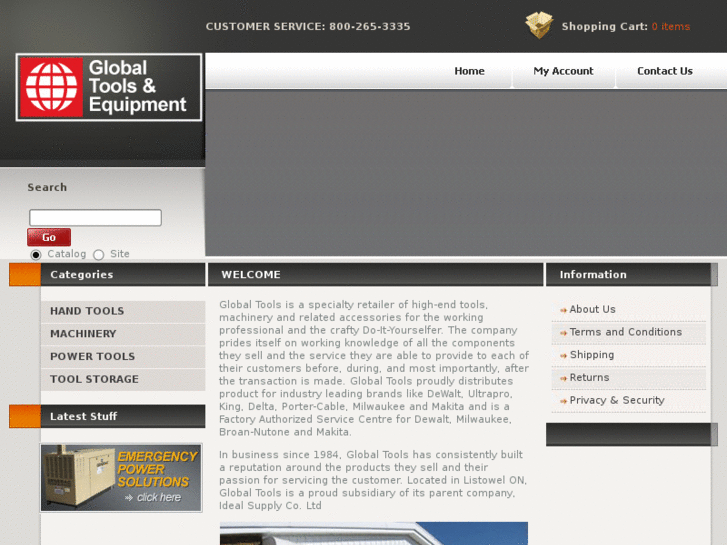Click the arrow icon beside Returns
Screen dimensions: 727x545
[563, 378]
